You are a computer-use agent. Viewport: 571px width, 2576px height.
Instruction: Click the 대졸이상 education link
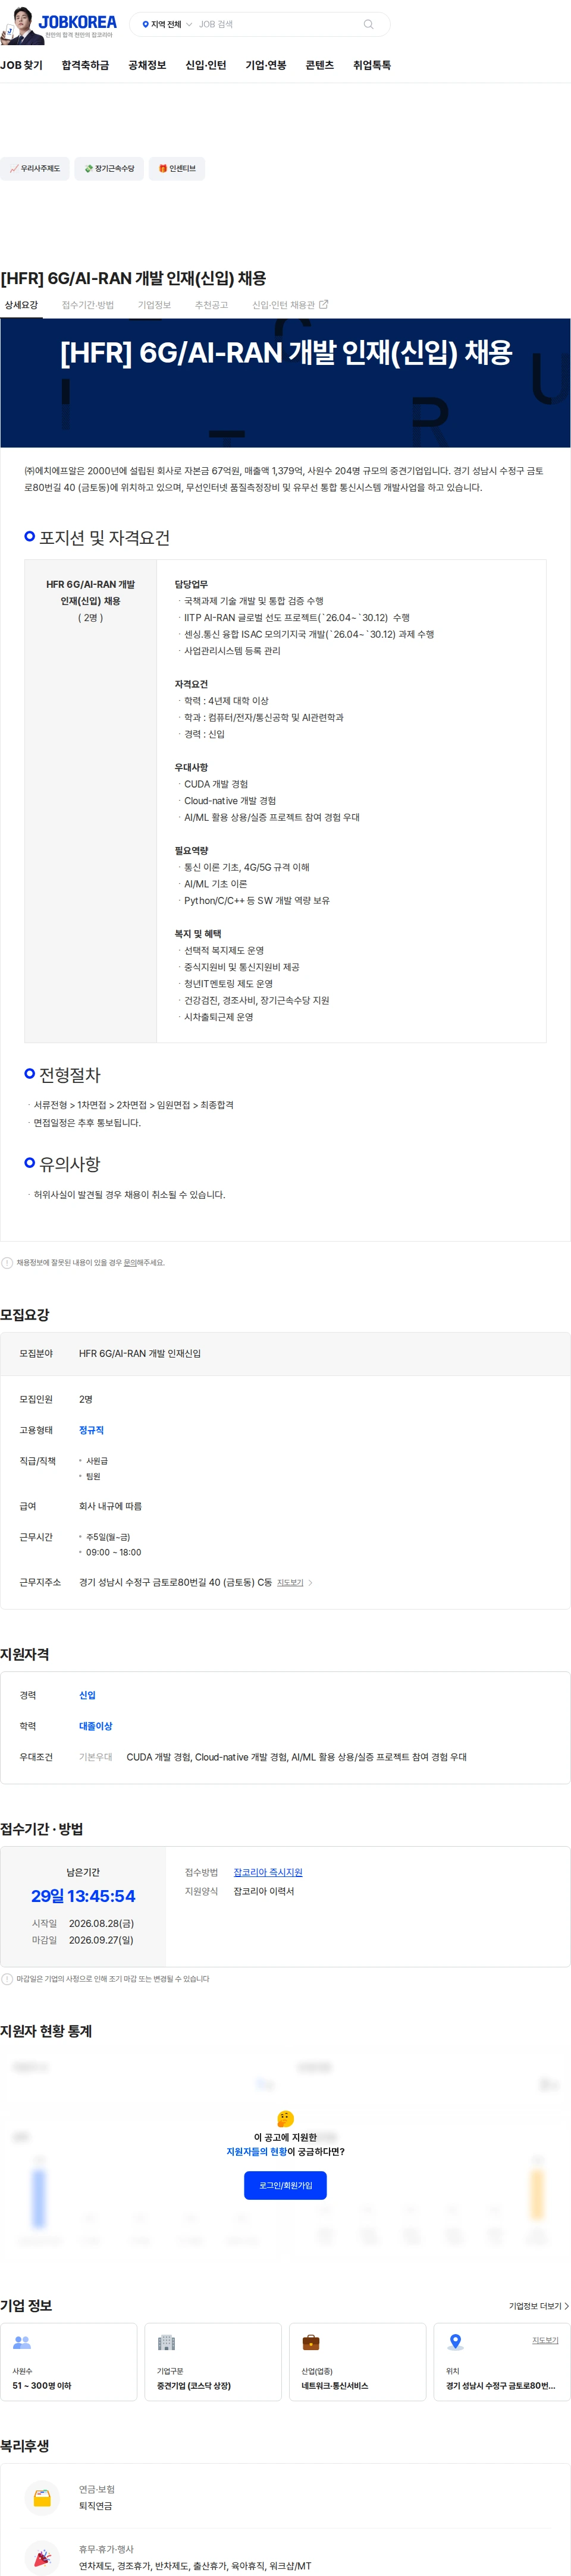96,1726
